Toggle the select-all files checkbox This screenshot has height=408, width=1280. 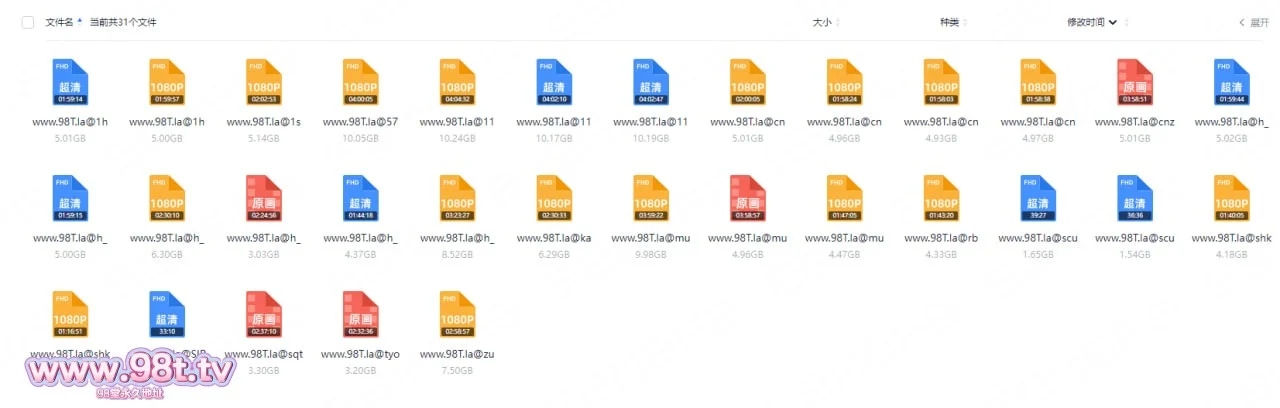coord(27,22)
